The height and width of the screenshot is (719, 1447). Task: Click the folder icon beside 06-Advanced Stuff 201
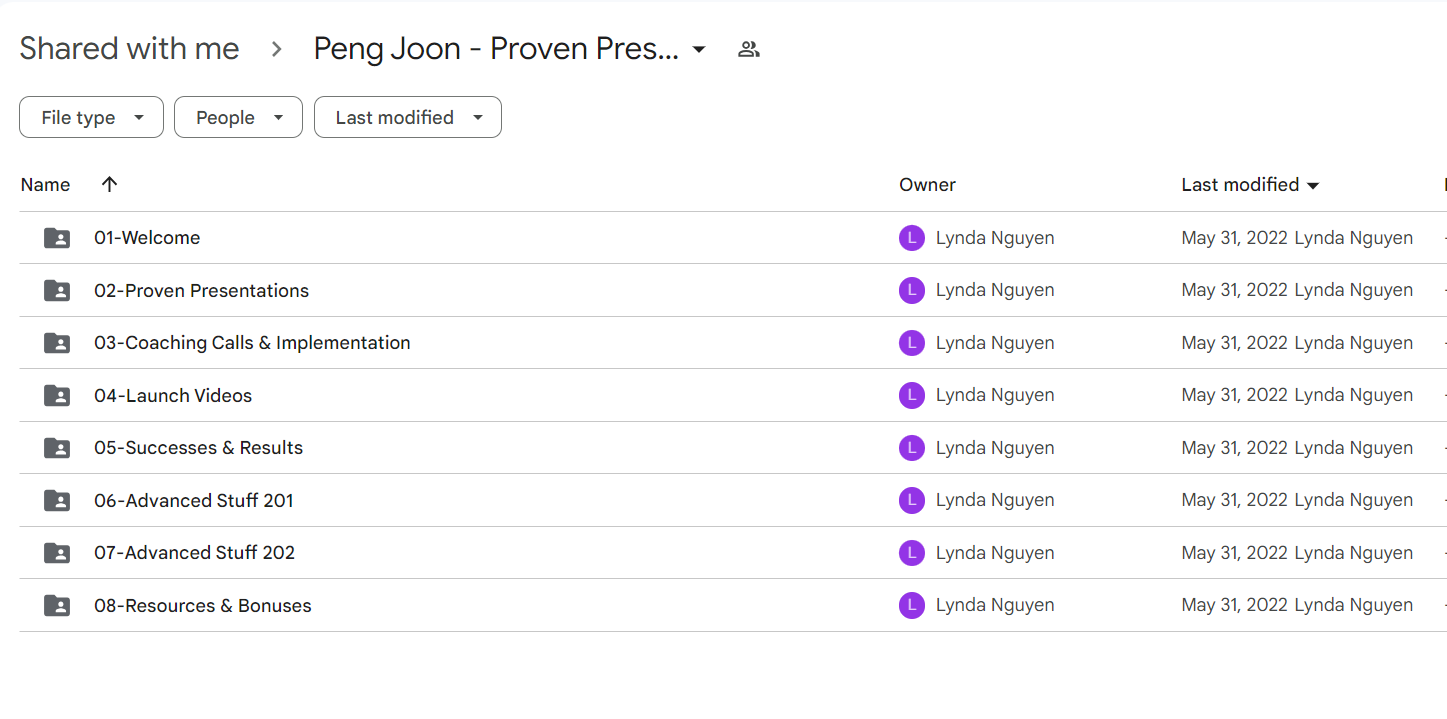point(57,501)
